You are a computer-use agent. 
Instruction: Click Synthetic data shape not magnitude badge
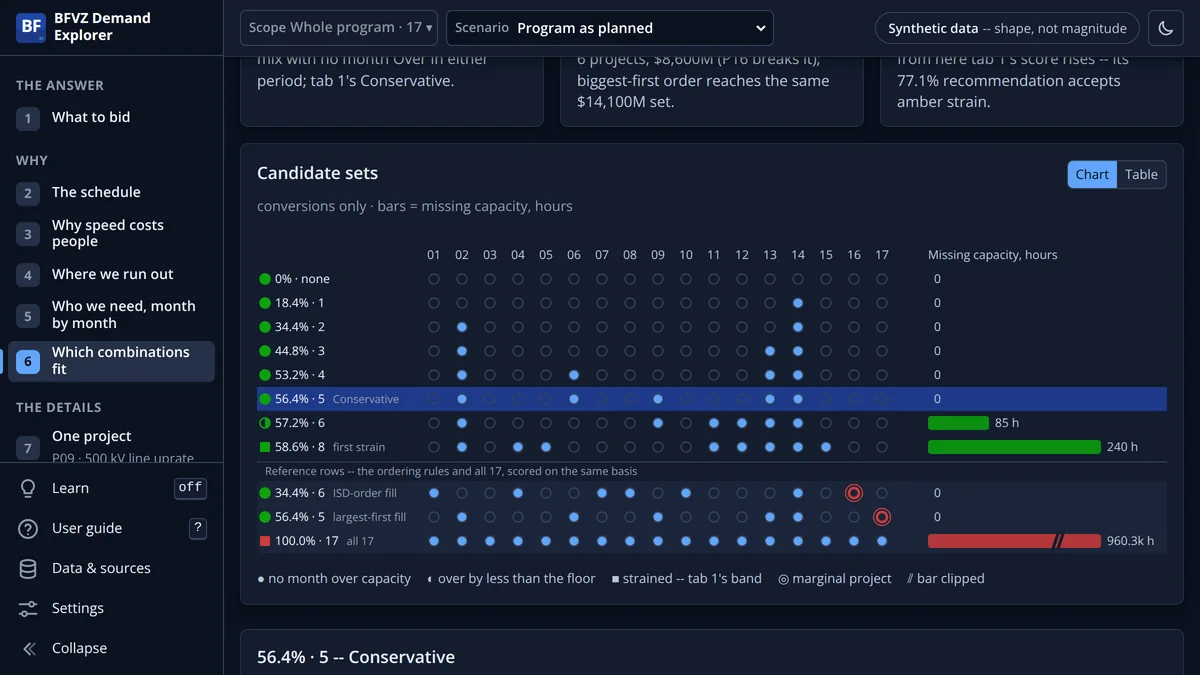(1007, 28)
